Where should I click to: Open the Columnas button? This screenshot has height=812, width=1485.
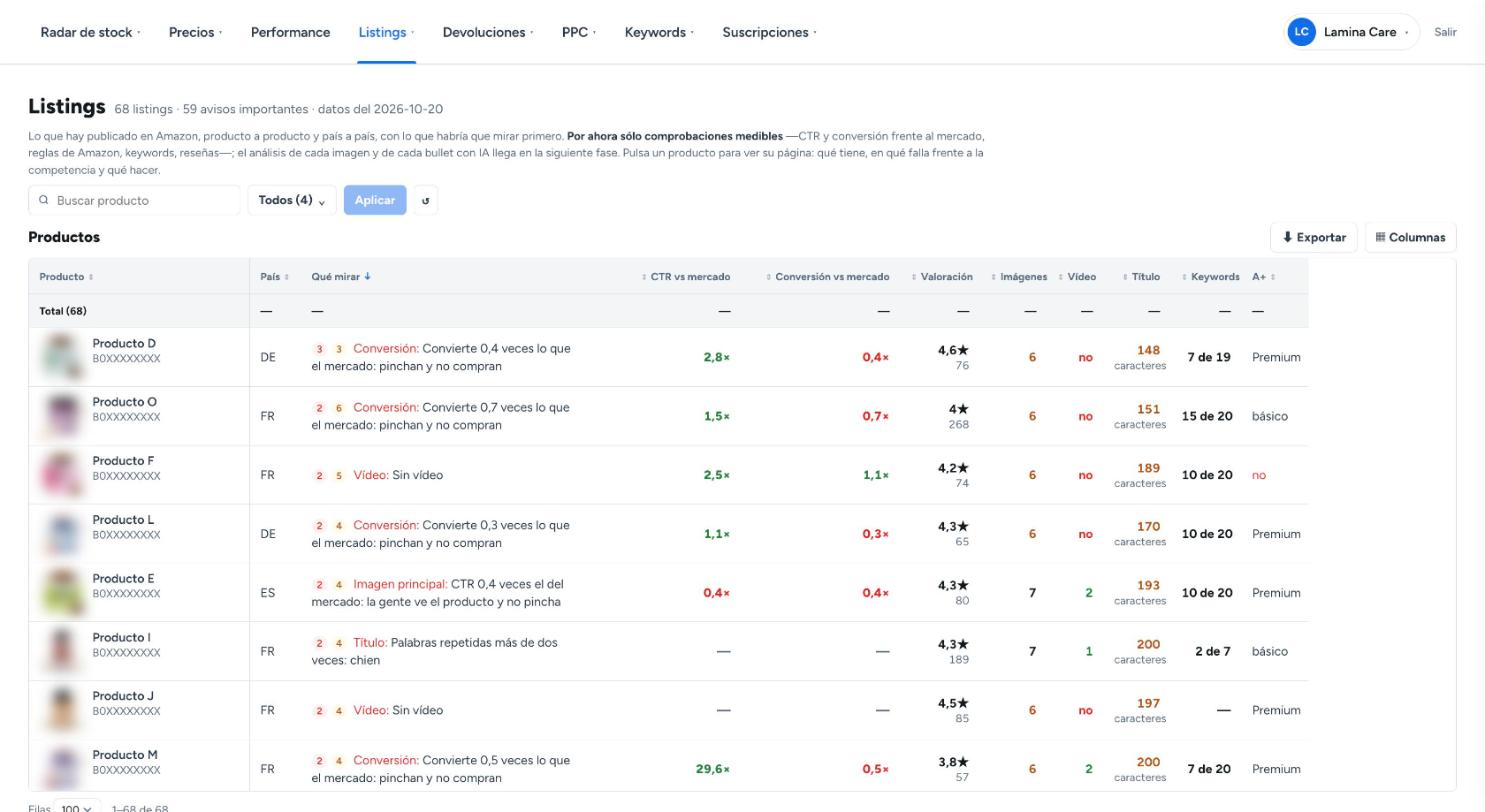click(1410, 237)
